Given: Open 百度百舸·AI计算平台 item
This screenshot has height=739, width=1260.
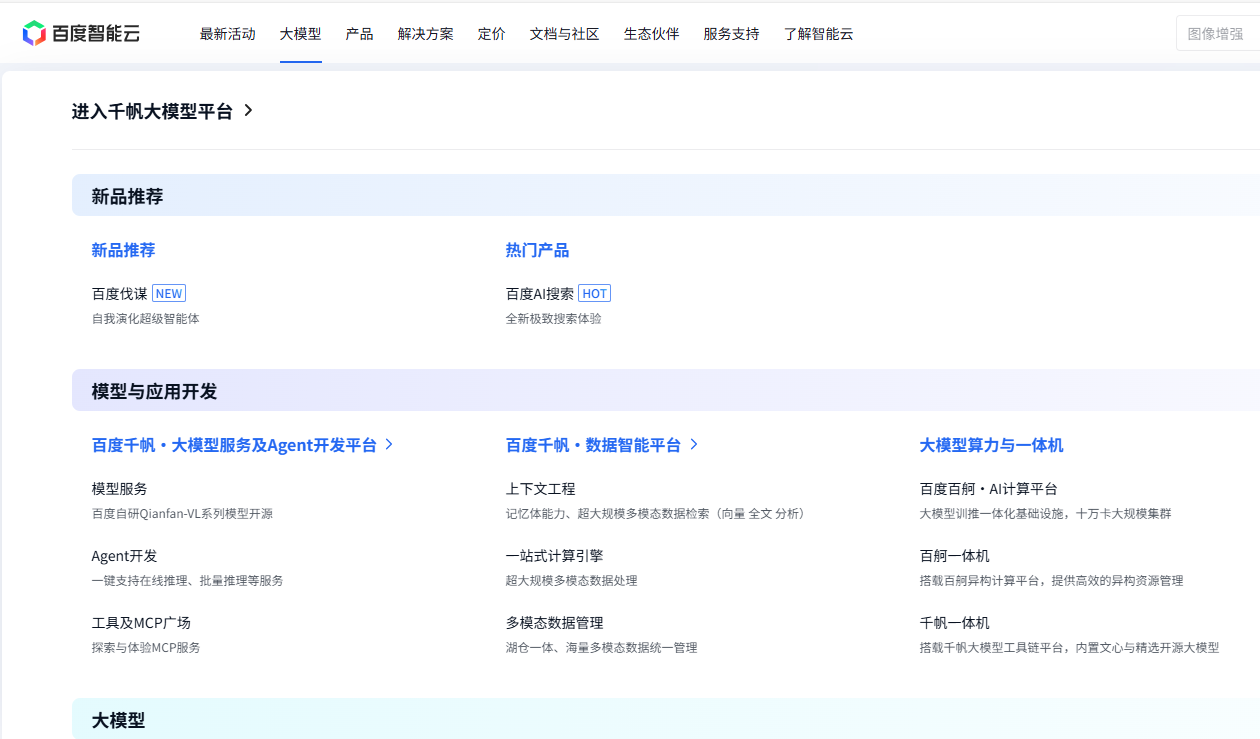Looking at the screenshot, I should pyautogui.click(x=989, y=489).
